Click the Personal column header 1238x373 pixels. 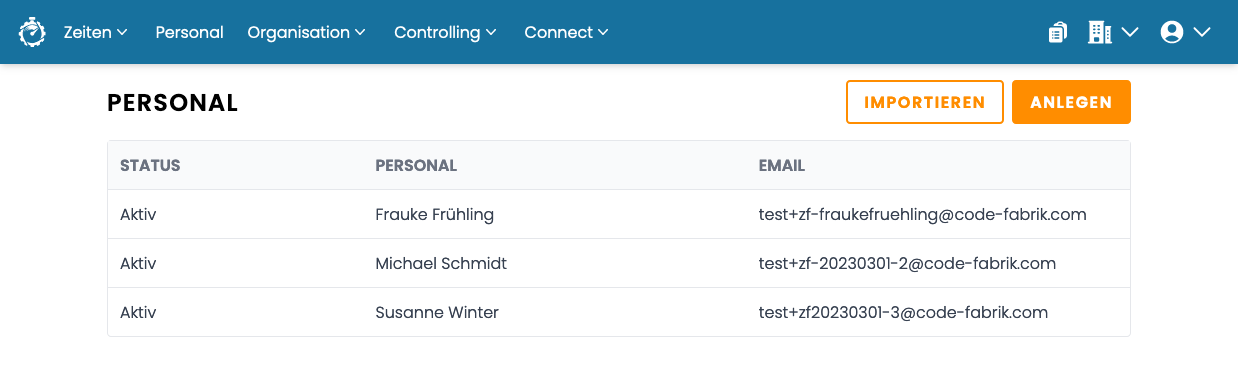pyautogui.click(x=416, y=166)
